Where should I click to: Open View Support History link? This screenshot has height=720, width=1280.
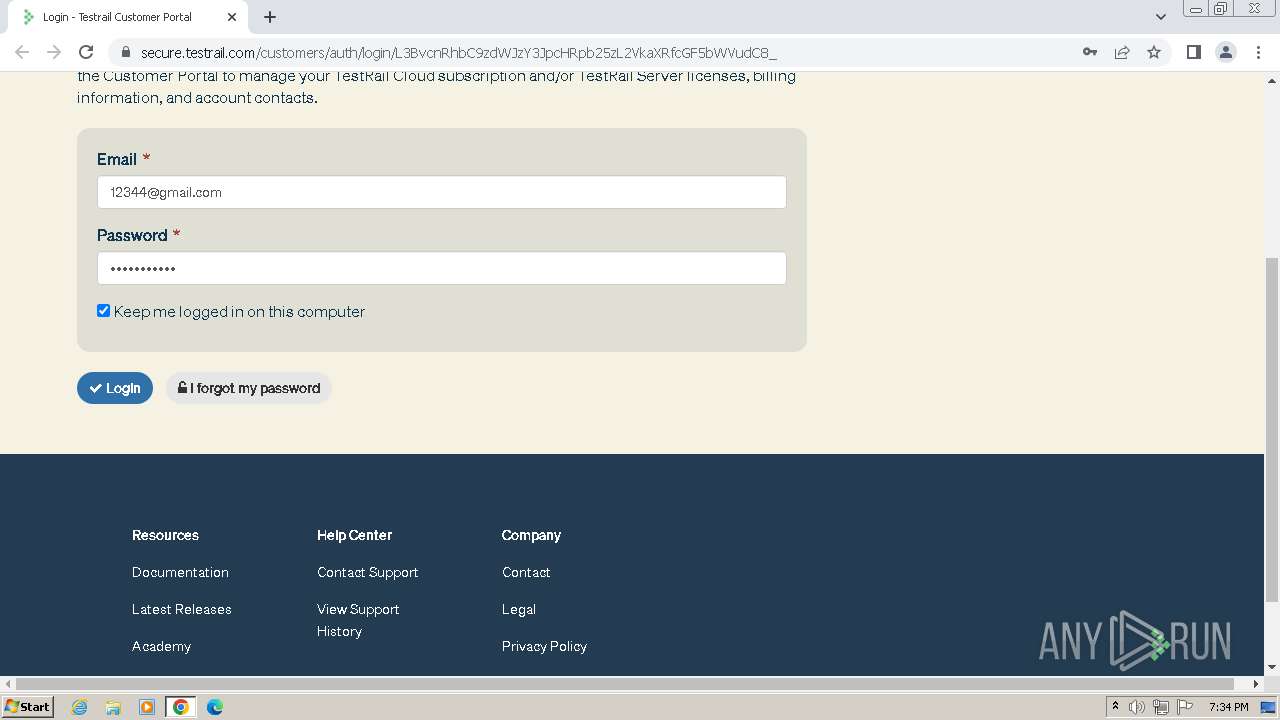pos(358,620)
